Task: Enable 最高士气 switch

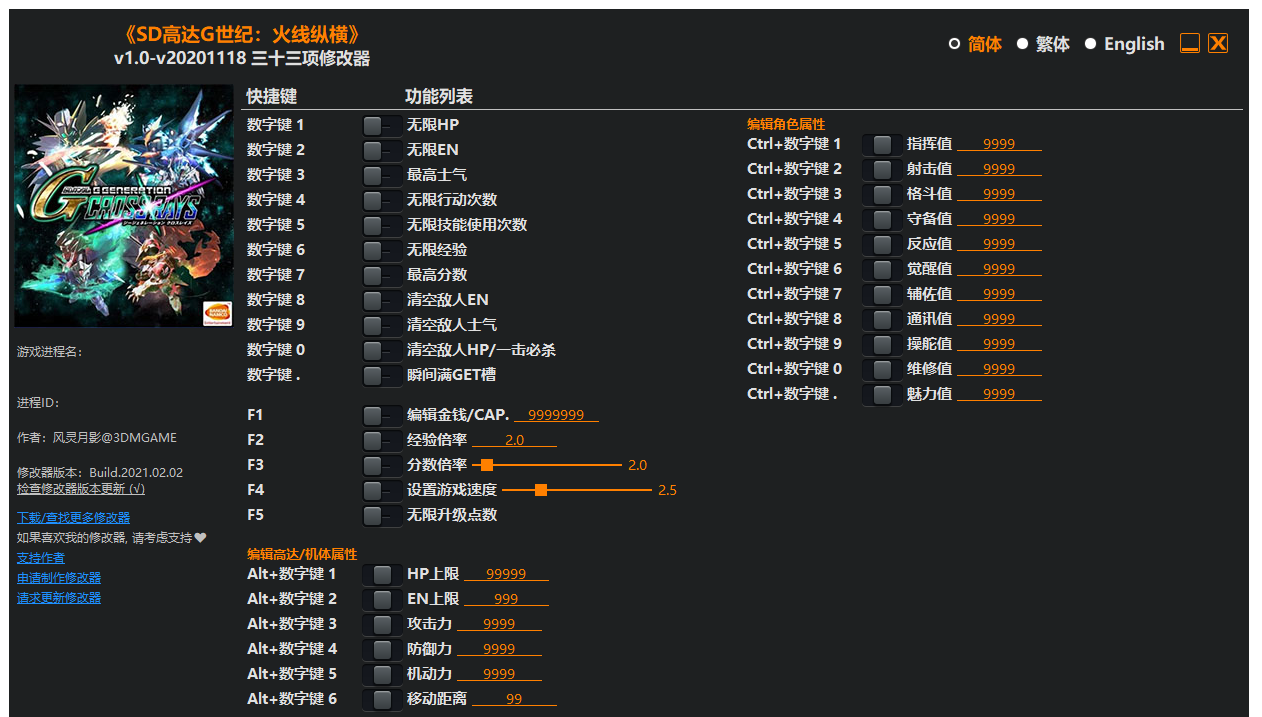Action: [x=382, y=175]
